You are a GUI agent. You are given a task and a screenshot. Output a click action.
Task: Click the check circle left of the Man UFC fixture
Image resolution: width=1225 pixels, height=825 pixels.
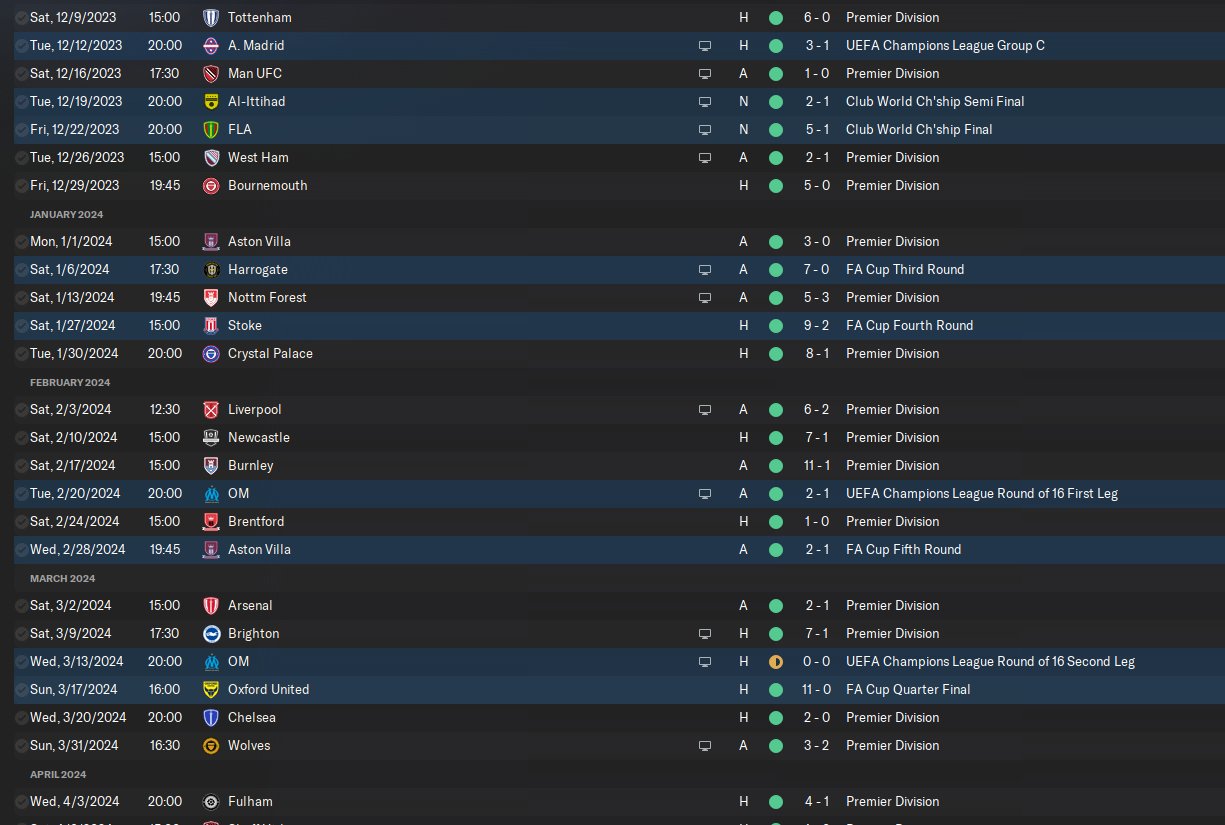[x=22, y=74]
